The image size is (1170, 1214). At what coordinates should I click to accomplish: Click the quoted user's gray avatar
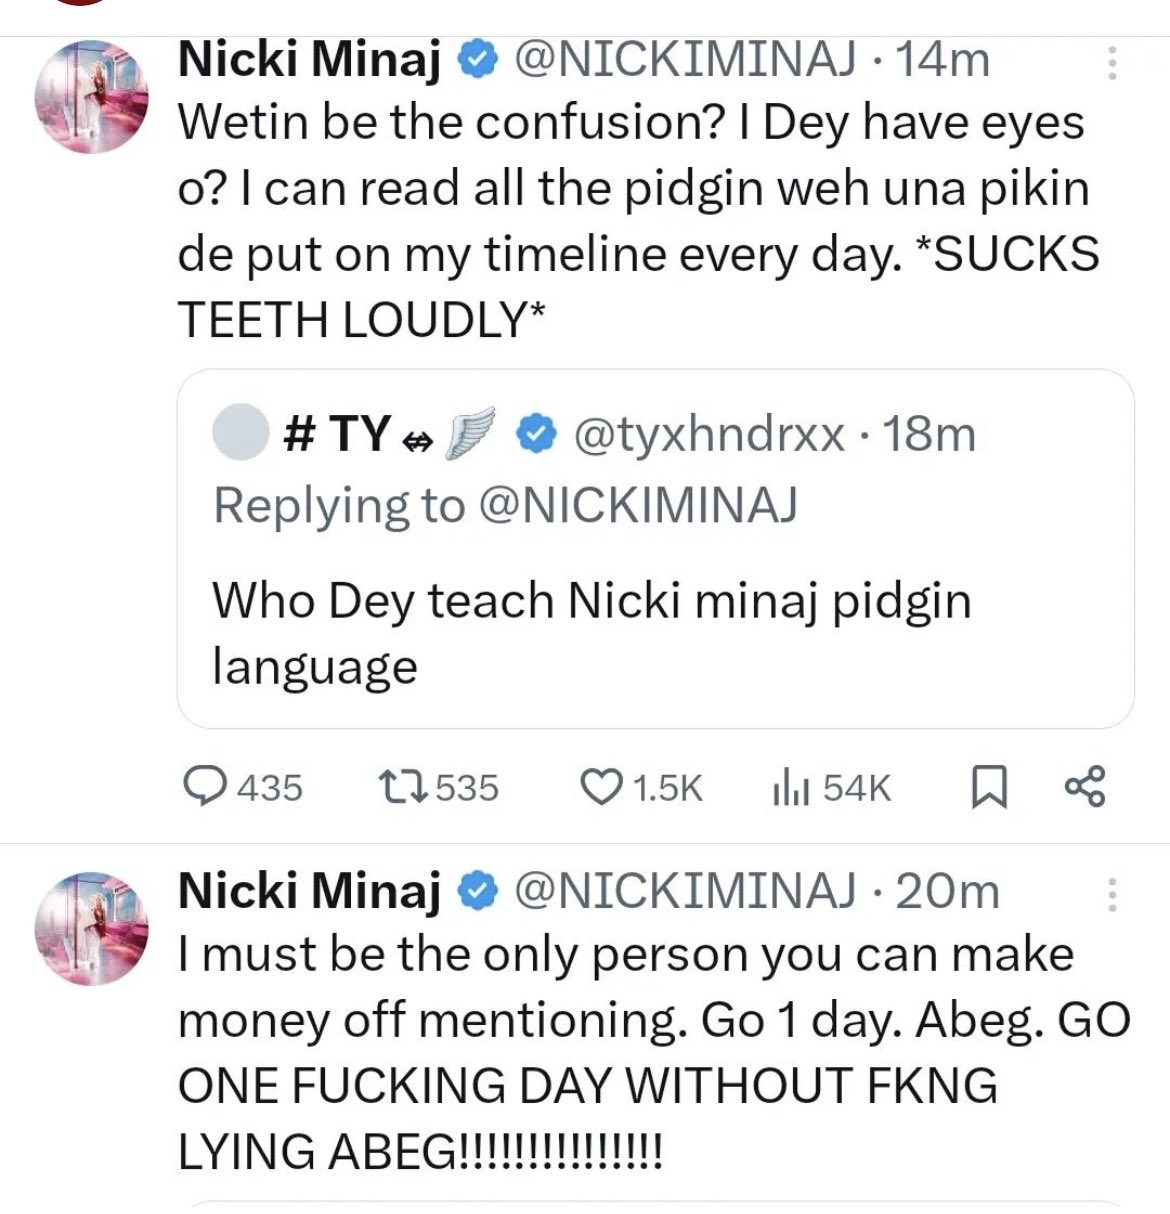point(240,433)
